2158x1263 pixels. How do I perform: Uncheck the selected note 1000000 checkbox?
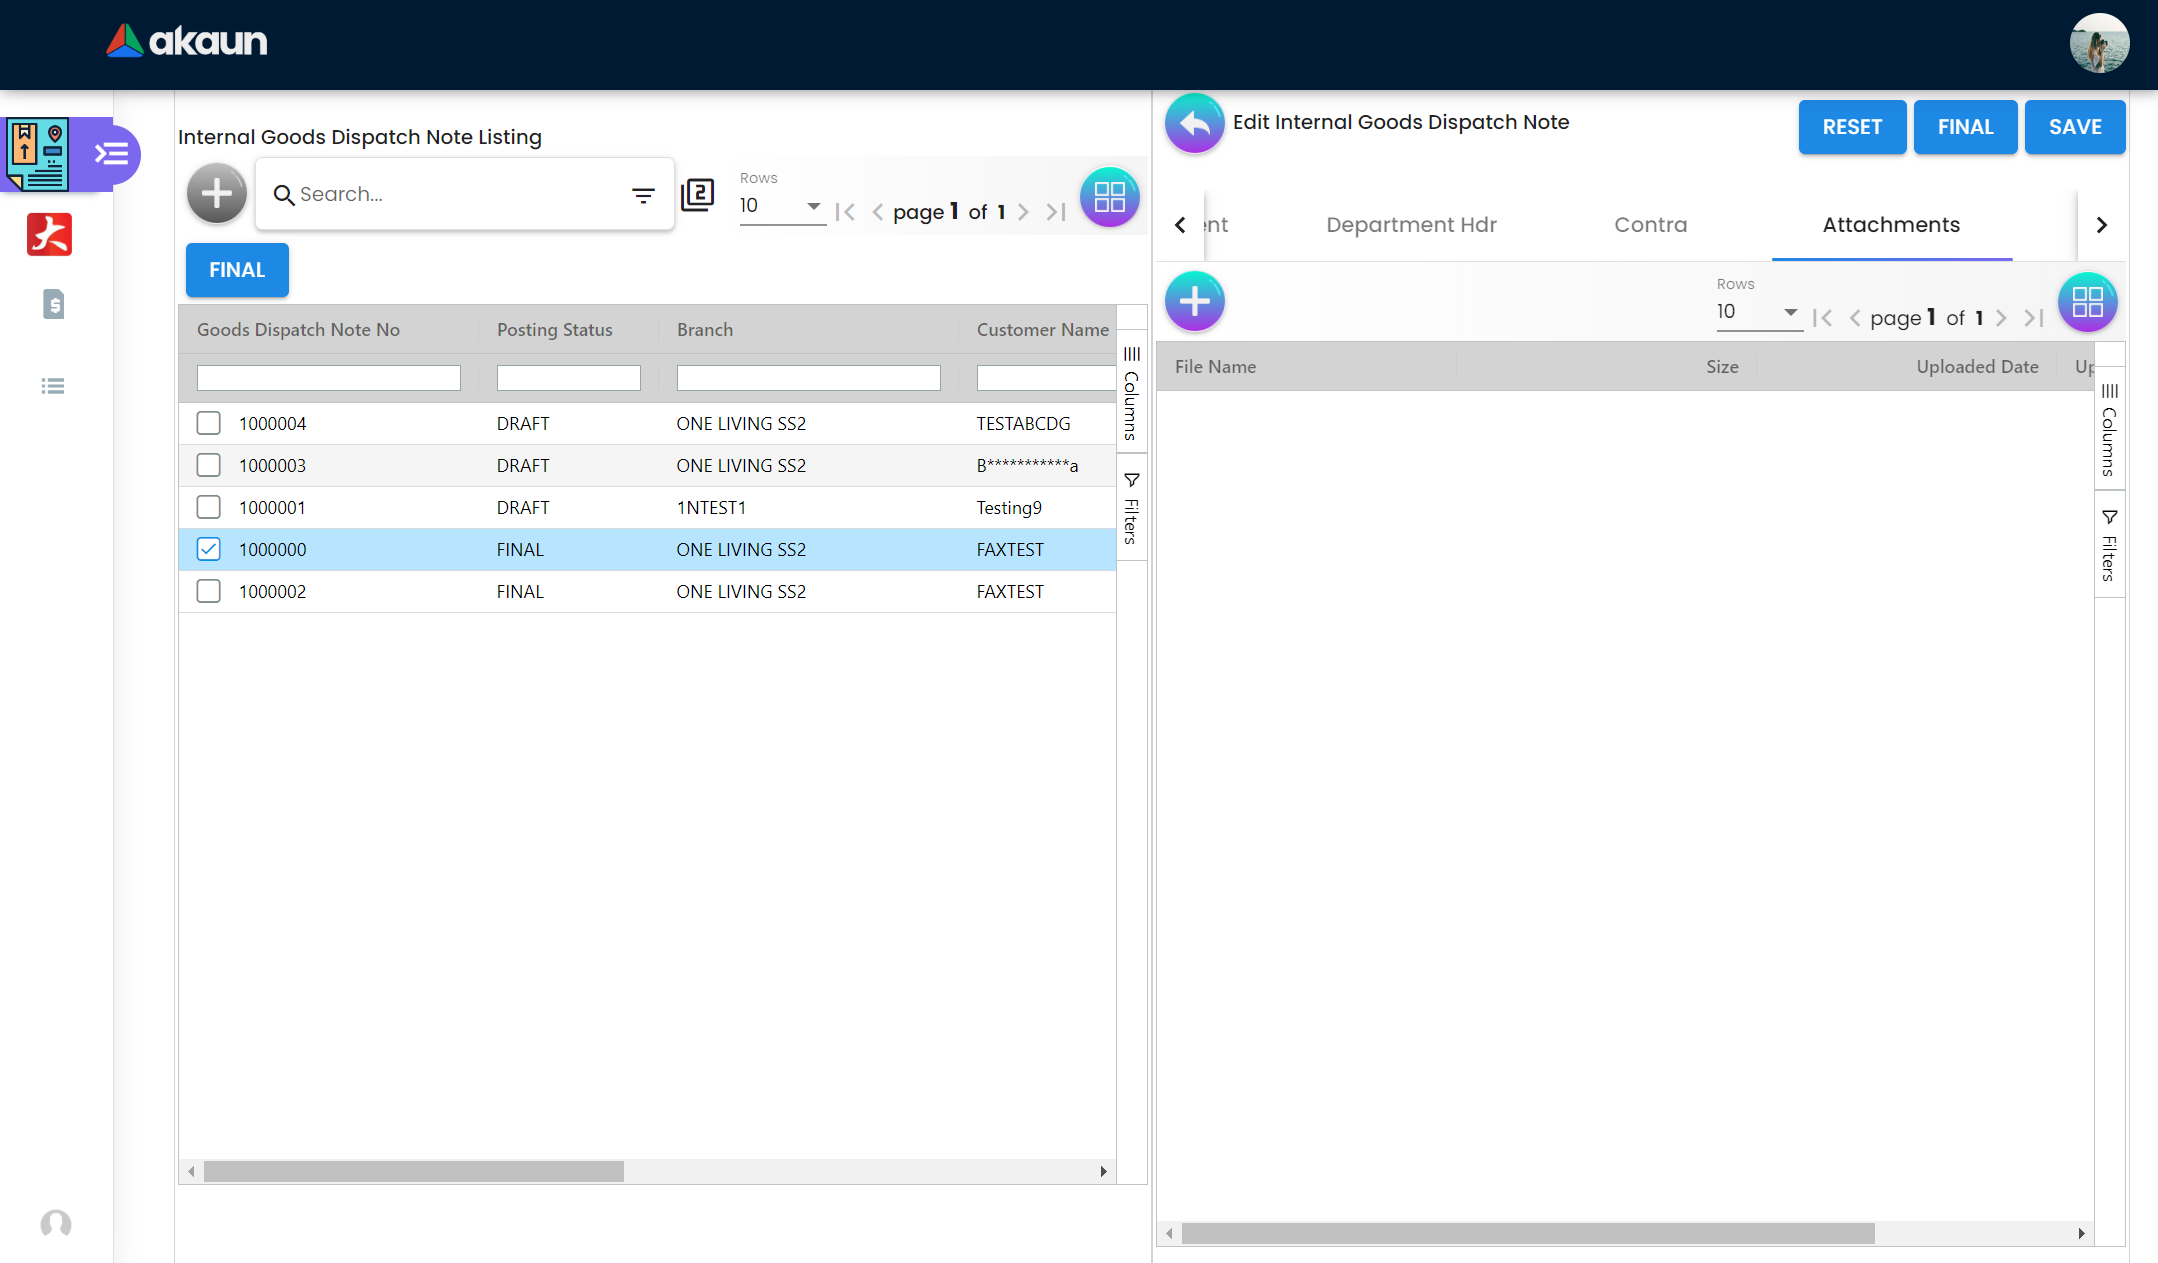point(208,549)
